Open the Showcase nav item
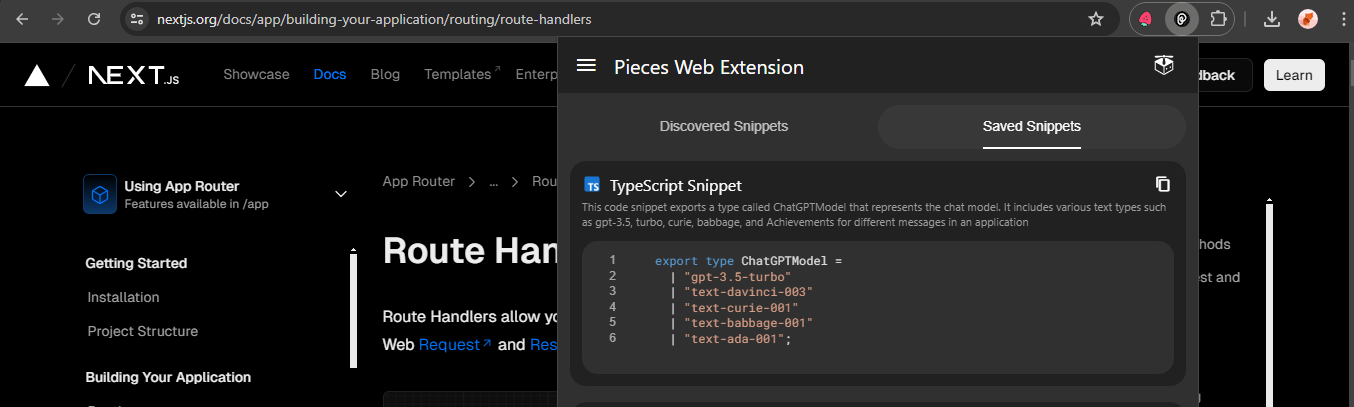Image resolution: width=1354 pixels, height=407 pixels. tap(256, 75)
